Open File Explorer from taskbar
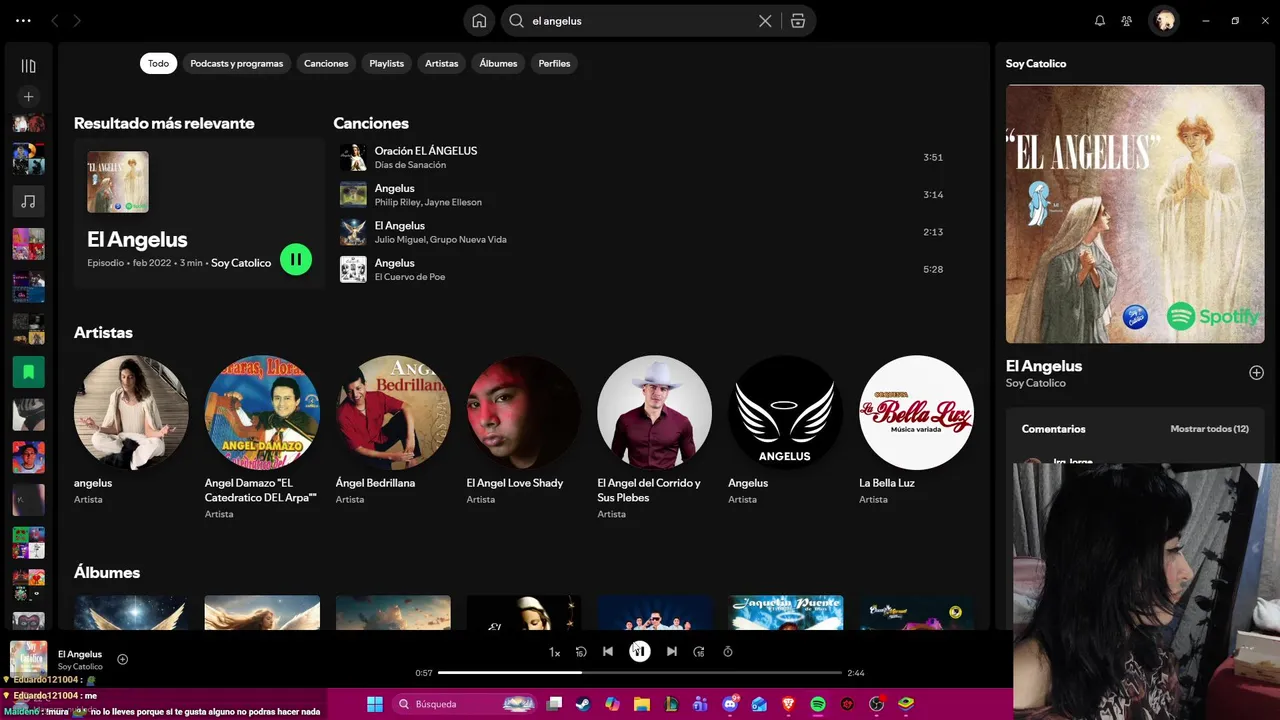The width and height of the screenshot is (1280, 720). coord(642,704)
